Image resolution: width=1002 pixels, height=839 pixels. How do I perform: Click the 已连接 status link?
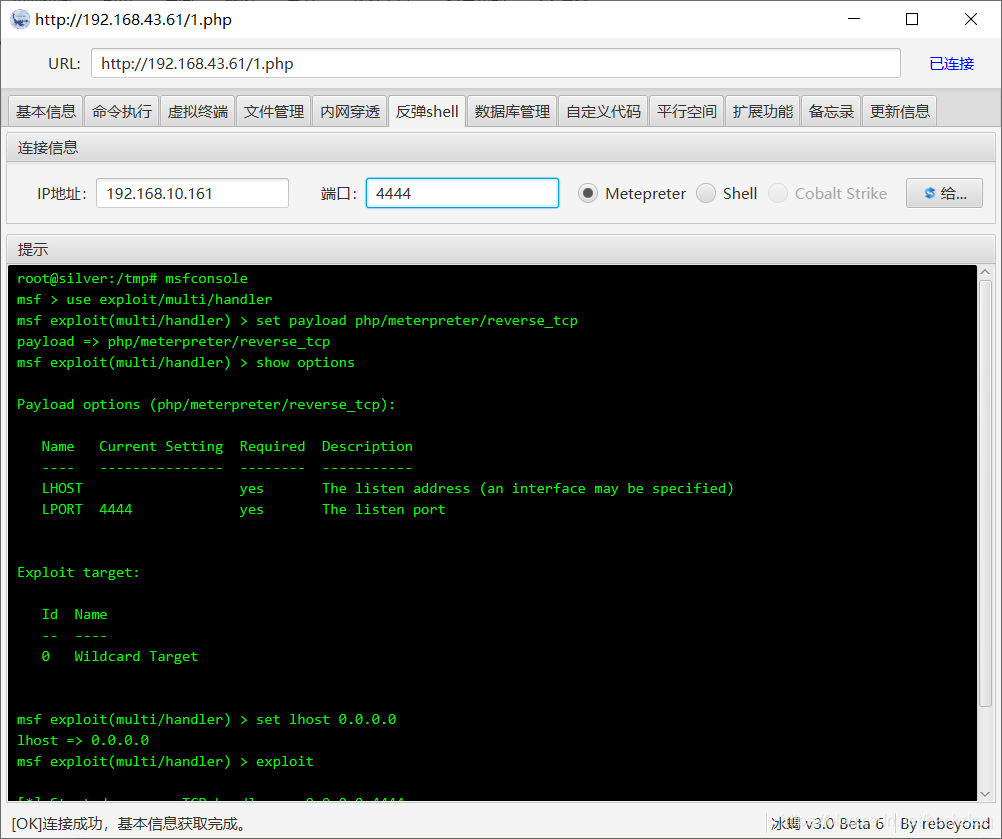point(951,63)
